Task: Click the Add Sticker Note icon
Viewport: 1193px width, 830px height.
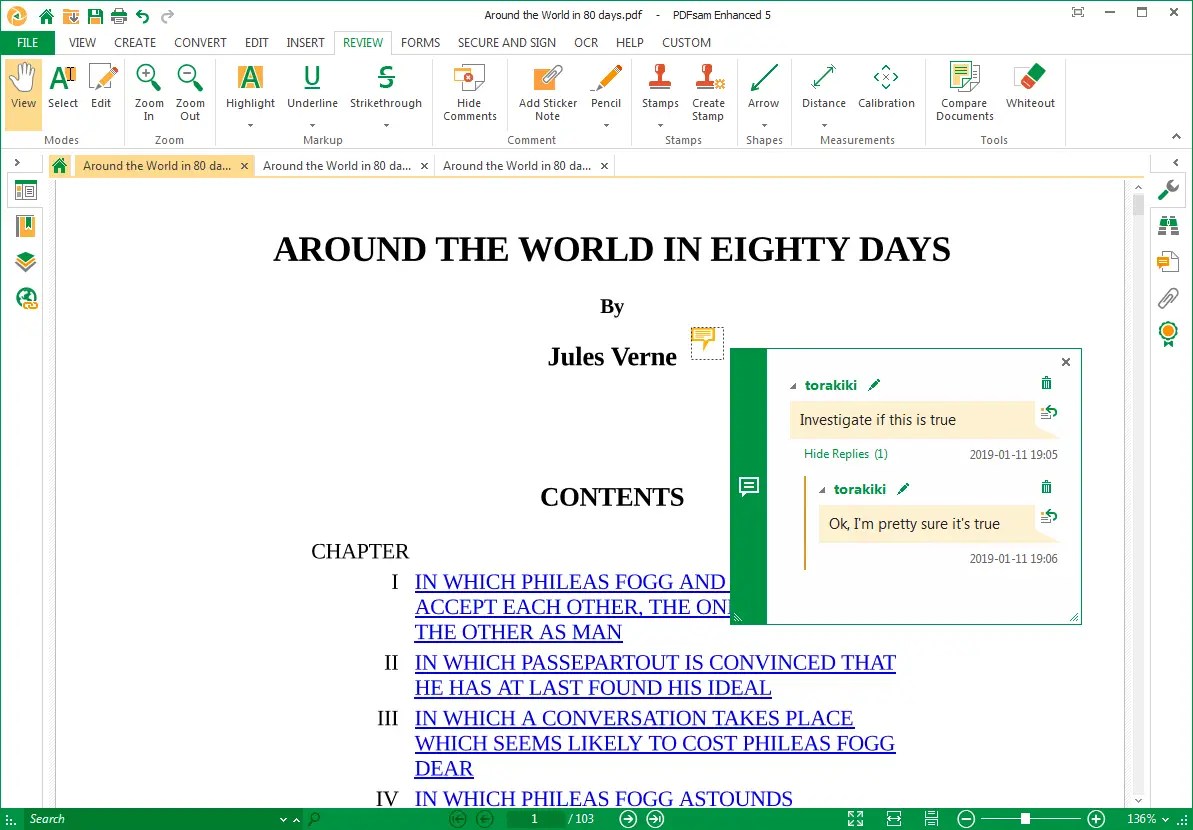Action: point(547,91)
